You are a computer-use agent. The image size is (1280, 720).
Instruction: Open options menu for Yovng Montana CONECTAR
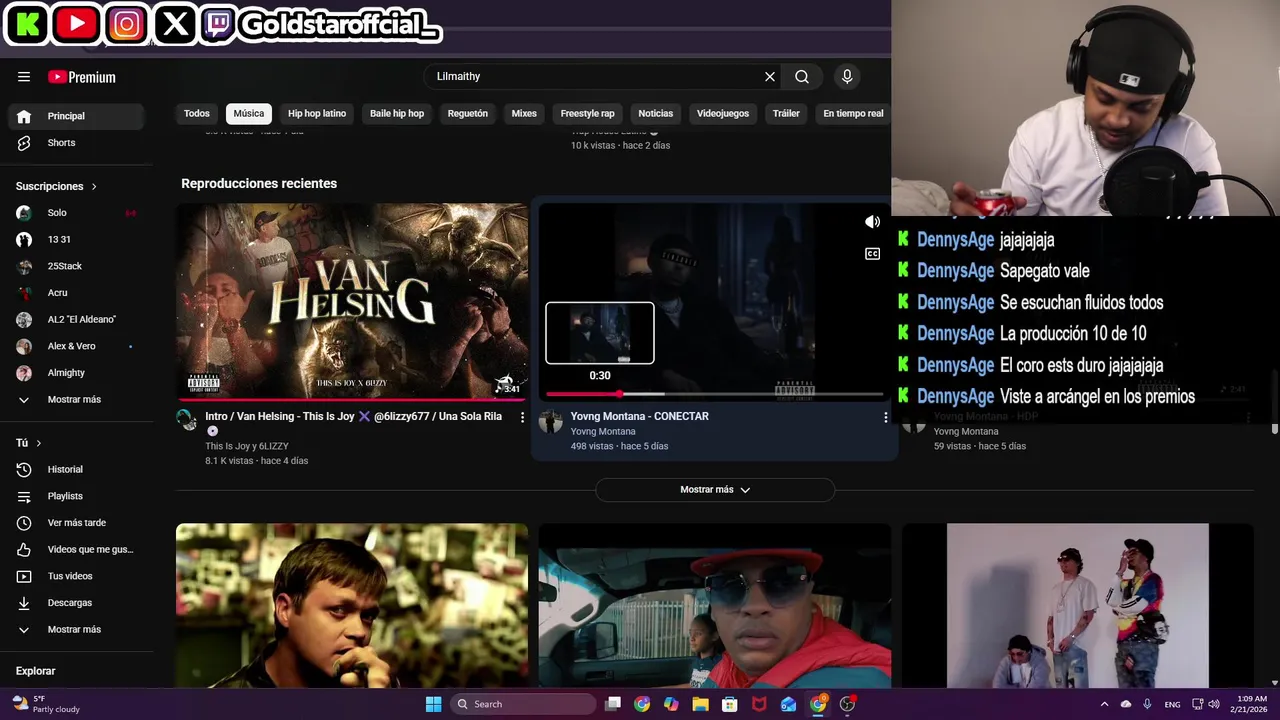[885, 417]
